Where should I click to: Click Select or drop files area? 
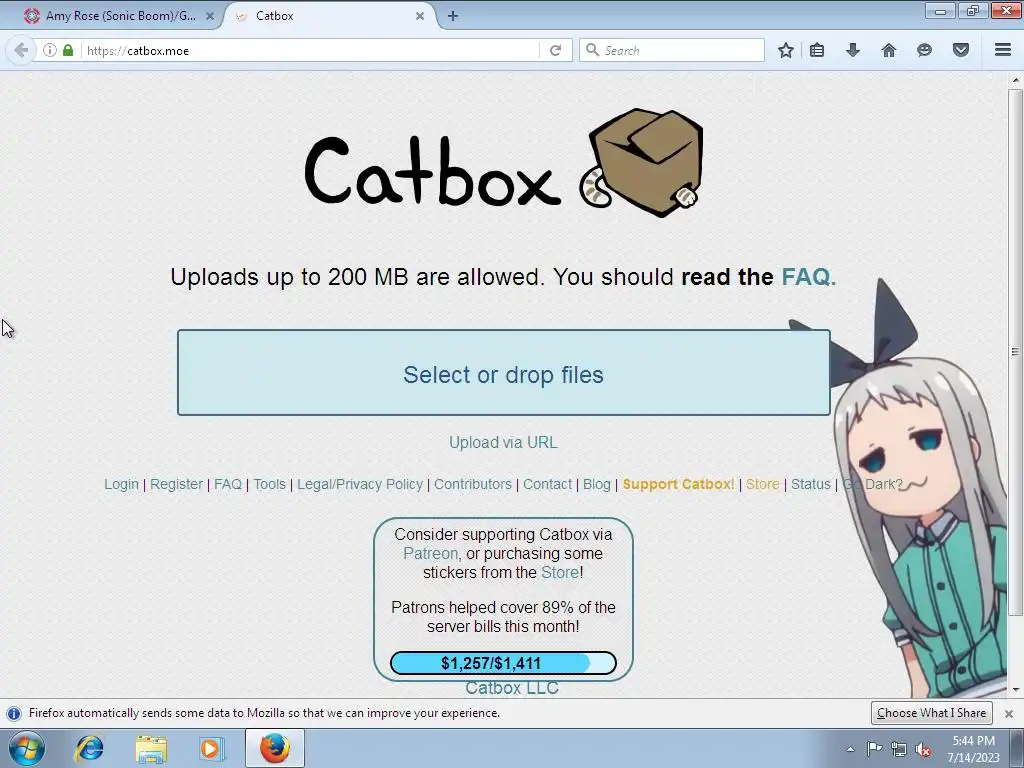(504, 372)
